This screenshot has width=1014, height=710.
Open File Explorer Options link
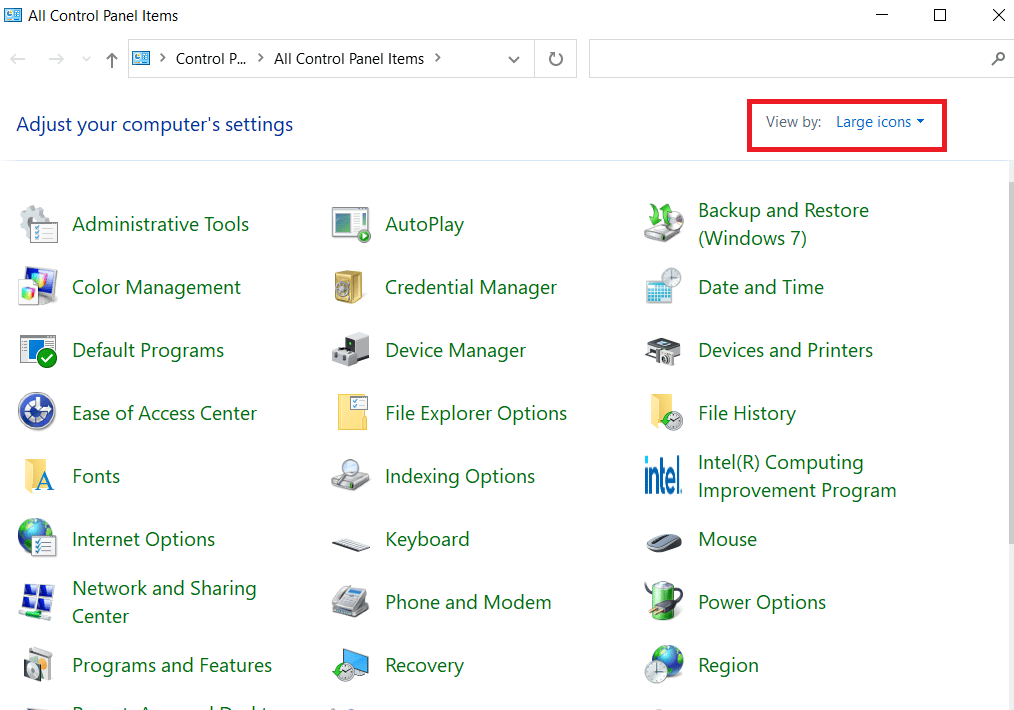(476, 413)
